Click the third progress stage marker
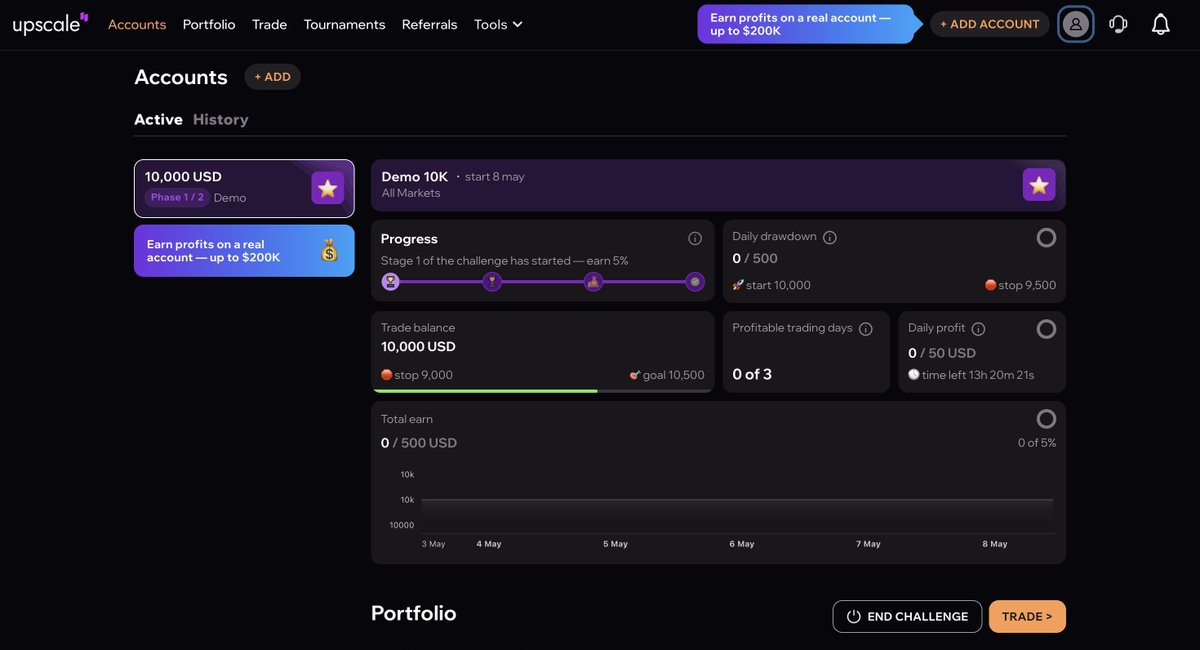The width and height of the screenshot is (1200, 650). (x=594, y=282)
